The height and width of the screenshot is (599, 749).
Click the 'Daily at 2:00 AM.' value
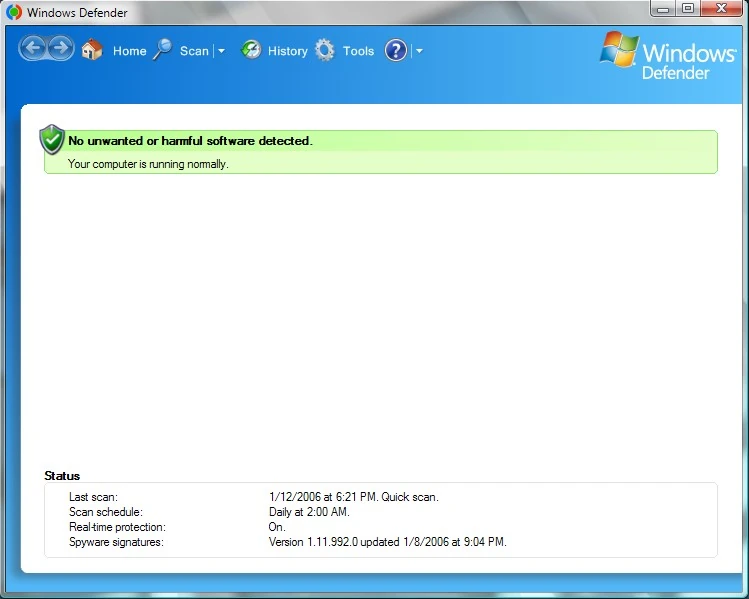click(309, 512)
